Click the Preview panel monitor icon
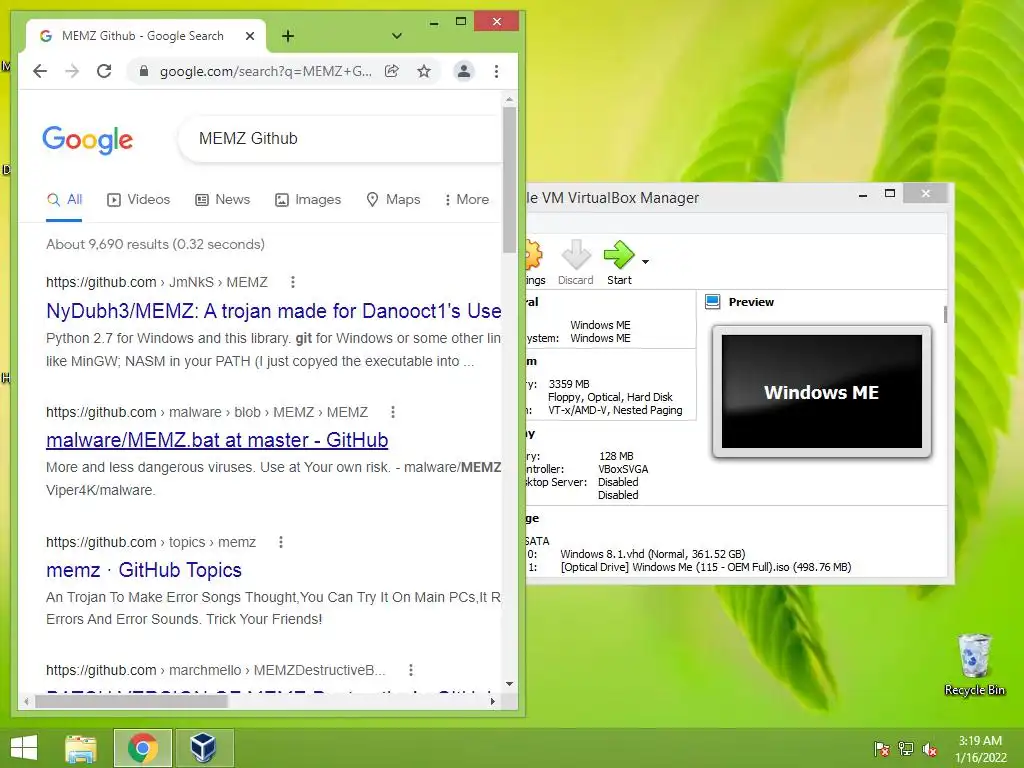Screen dimensions: 1024x768 tap(712, 302)
